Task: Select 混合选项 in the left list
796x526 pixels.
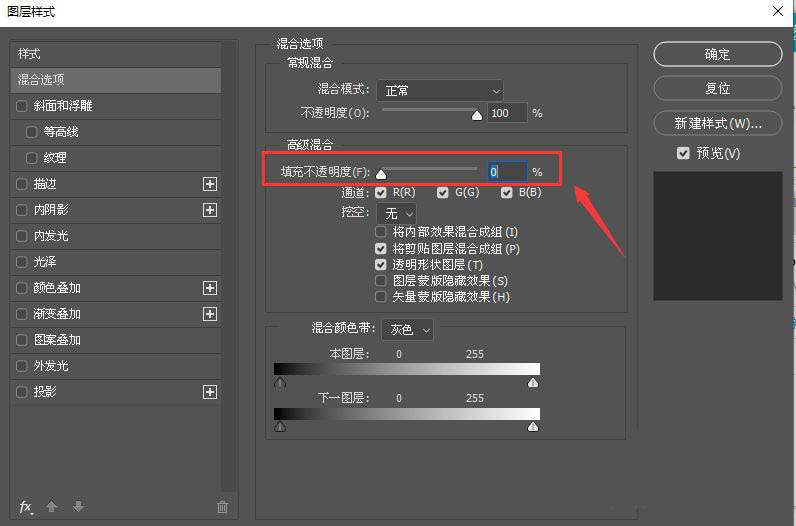Action: pyautogui.click(x=116, y=80)
